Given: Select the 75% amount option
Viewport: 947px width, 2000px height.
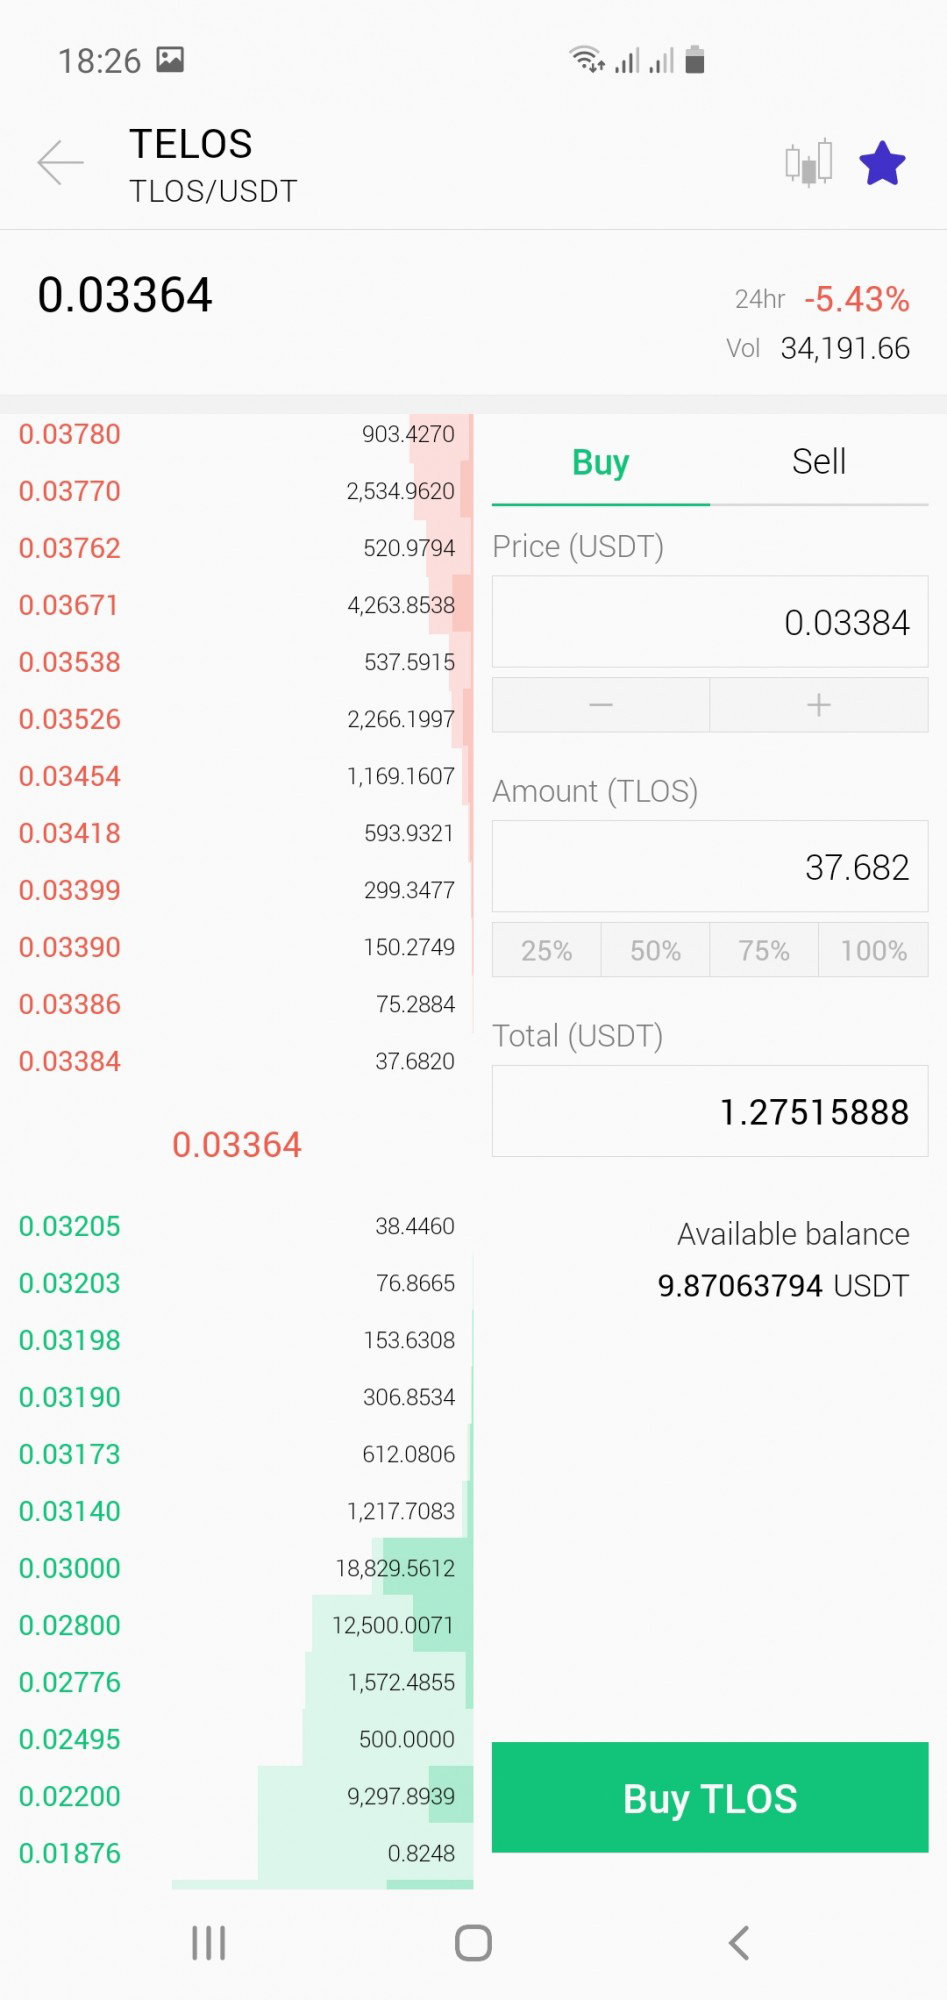Looking at the screenshot, I should pos(764,950).
